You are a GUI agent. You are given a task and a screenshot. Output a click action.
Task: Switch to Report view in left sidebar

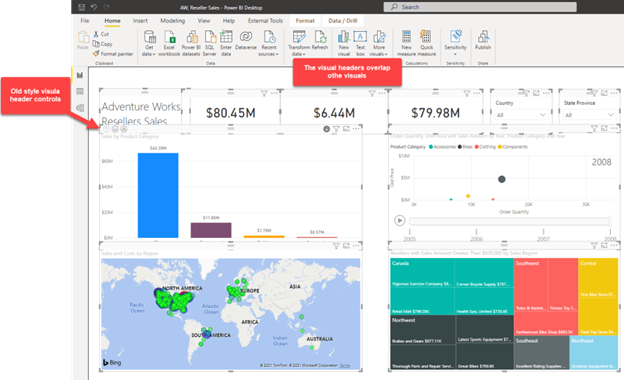80,75
